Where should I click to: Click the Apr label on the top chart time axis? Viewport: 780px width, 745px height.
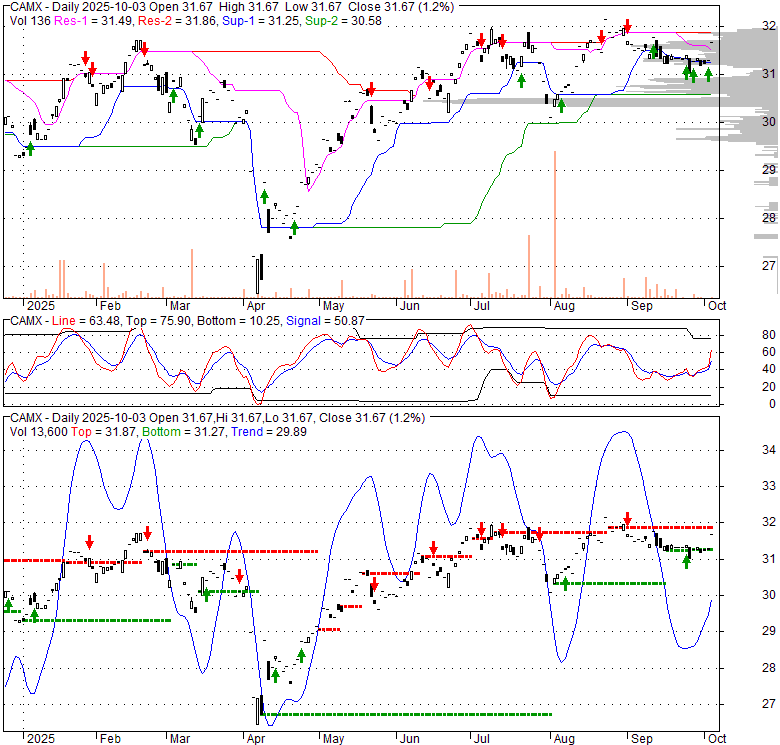coord(256,306)
